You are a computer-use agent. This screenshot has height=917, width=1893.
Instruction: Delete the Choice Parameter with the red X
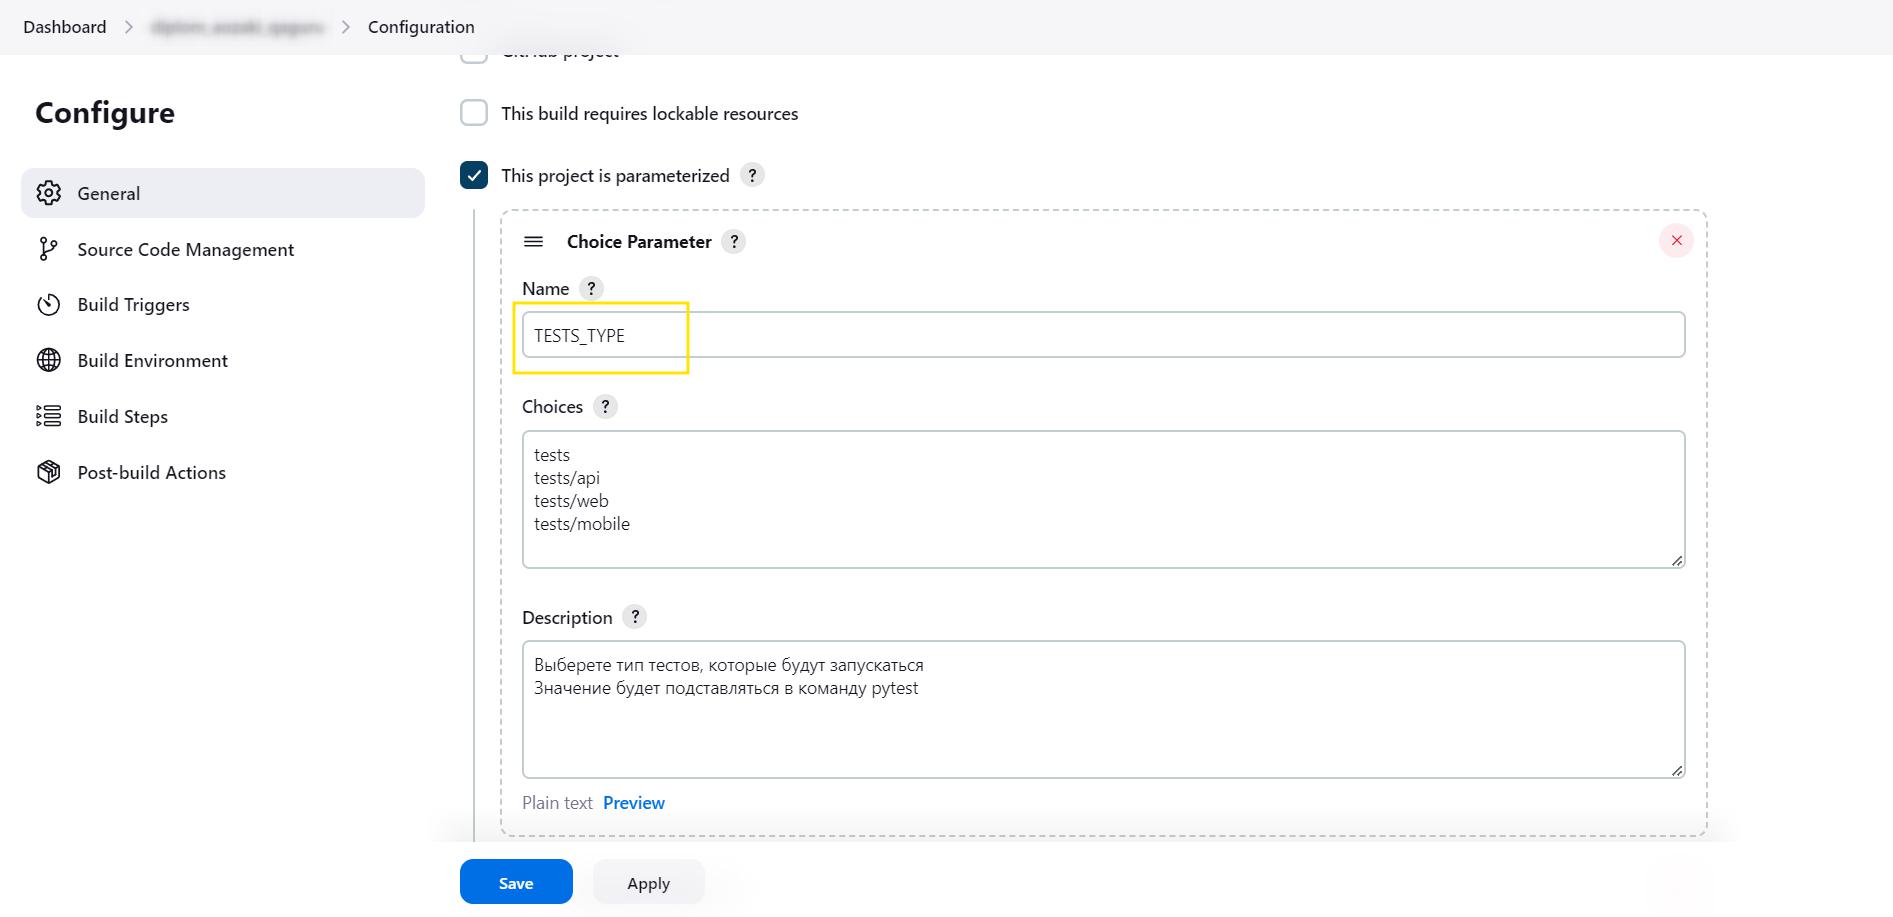click(1676, 241)
